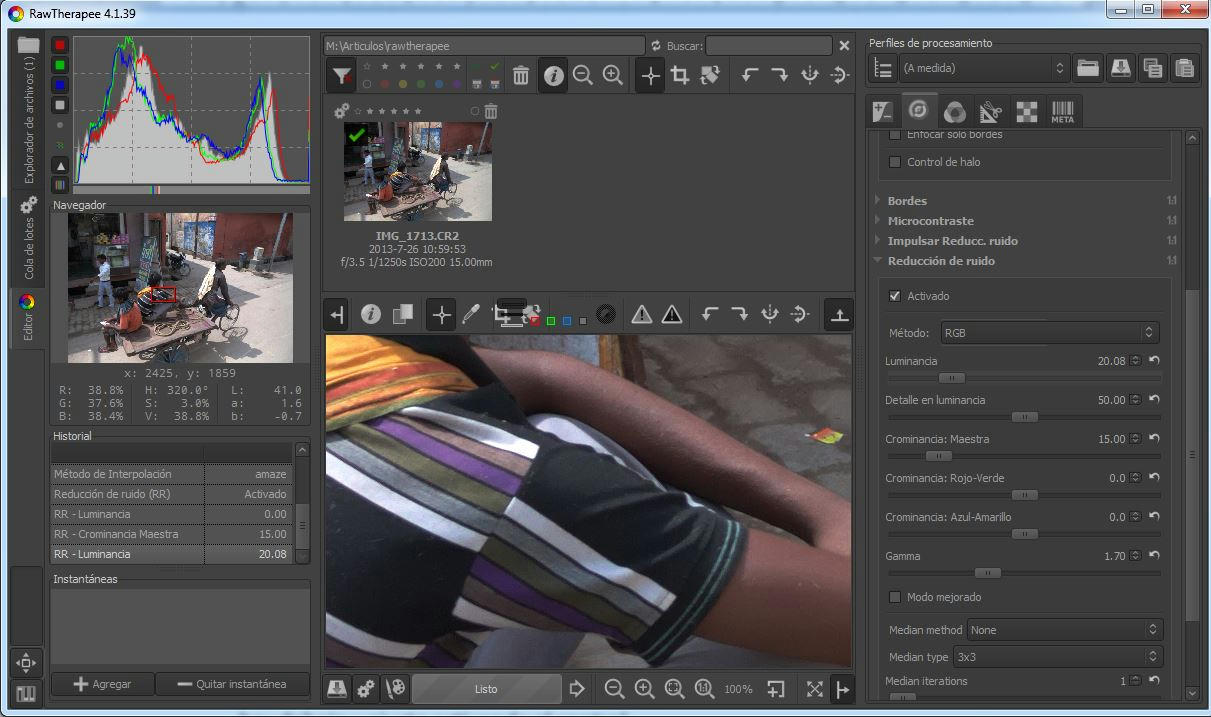This screenshot has height=717, width=1211.
Task: Switch to the Cola de lotes tab
Action: pyautogui.click(x=28, y=240)
